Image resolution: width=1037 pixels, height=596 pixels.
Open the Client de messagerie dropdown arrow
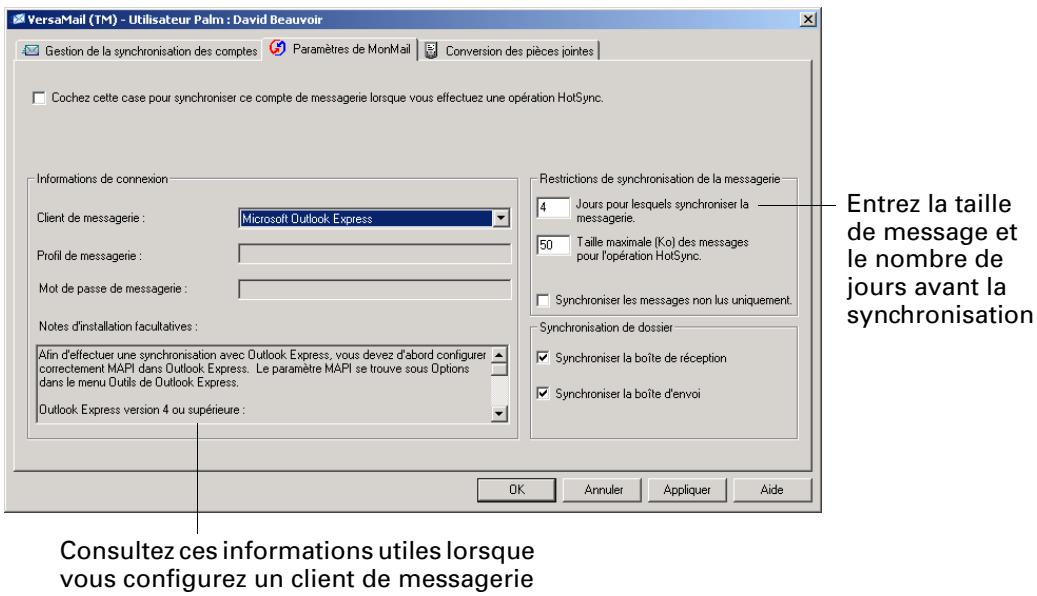pyautogui.click(x=501, y=218)
